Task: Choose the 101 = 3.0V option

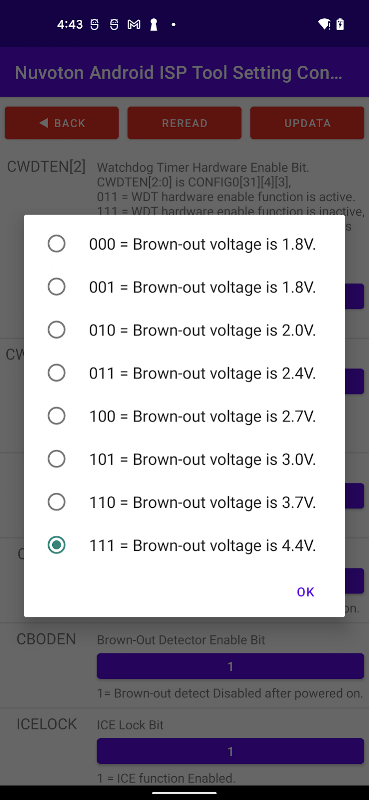Action: pyautogui.click(x=184, y=459)
